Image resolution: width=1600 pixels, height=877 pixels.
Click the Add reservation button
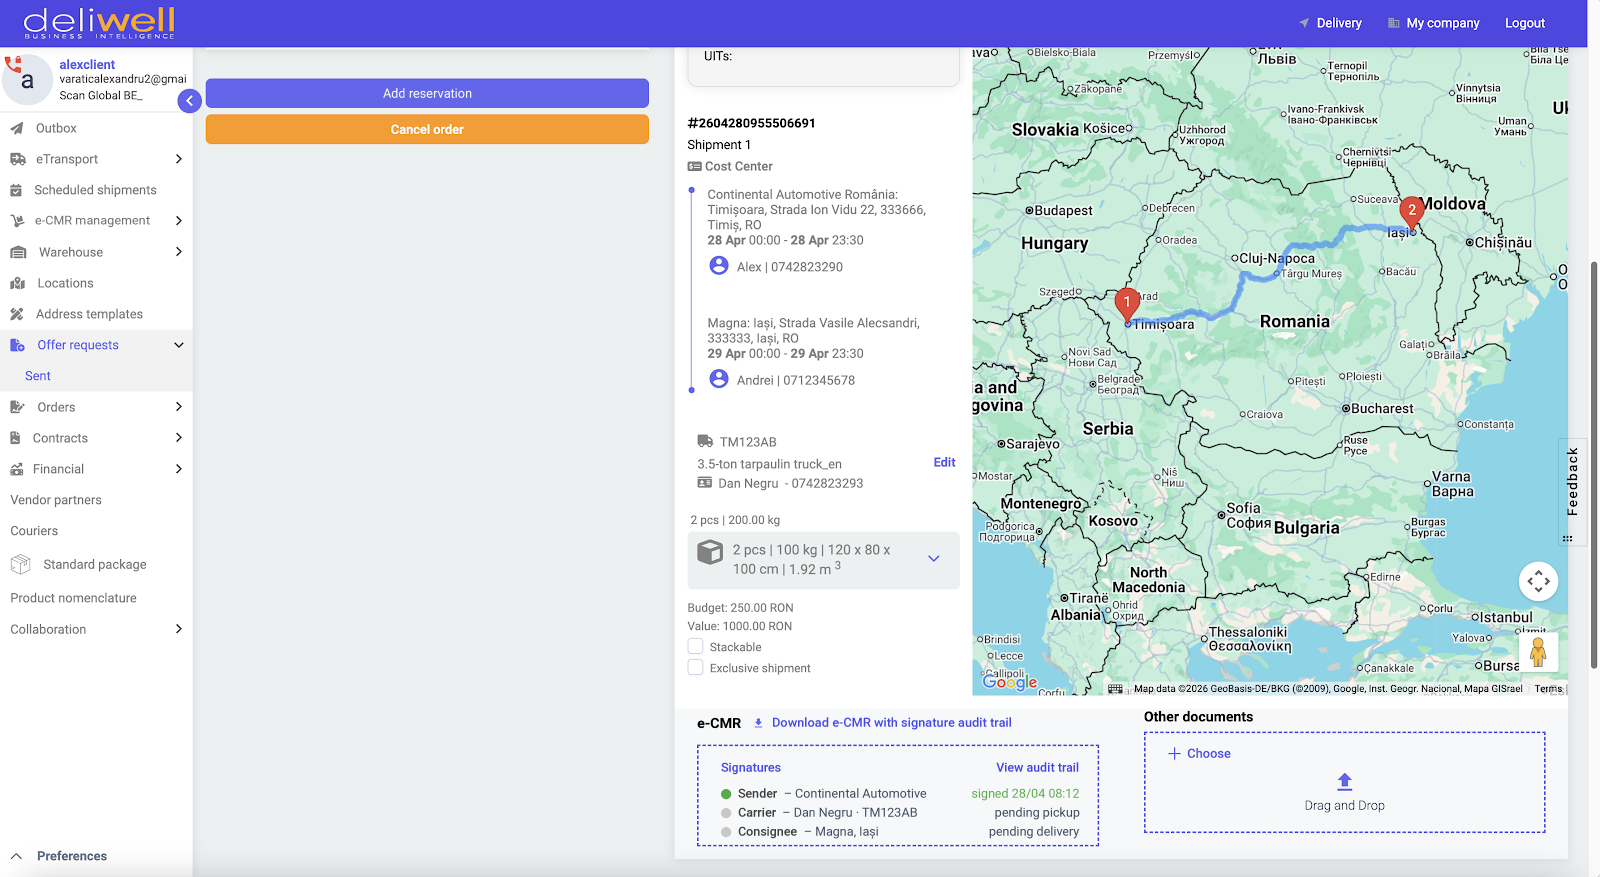click(x=427, y=93)
